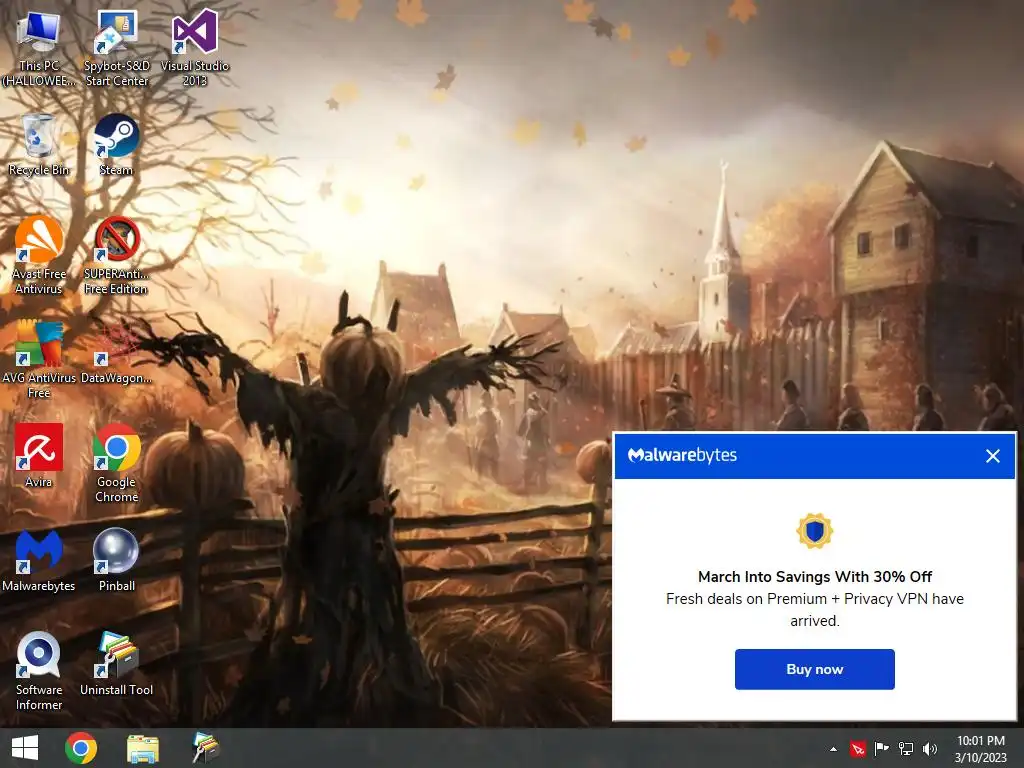Click the gold shield badge in popup
The height and width of the screenshot is (768, 1024).
814,531
